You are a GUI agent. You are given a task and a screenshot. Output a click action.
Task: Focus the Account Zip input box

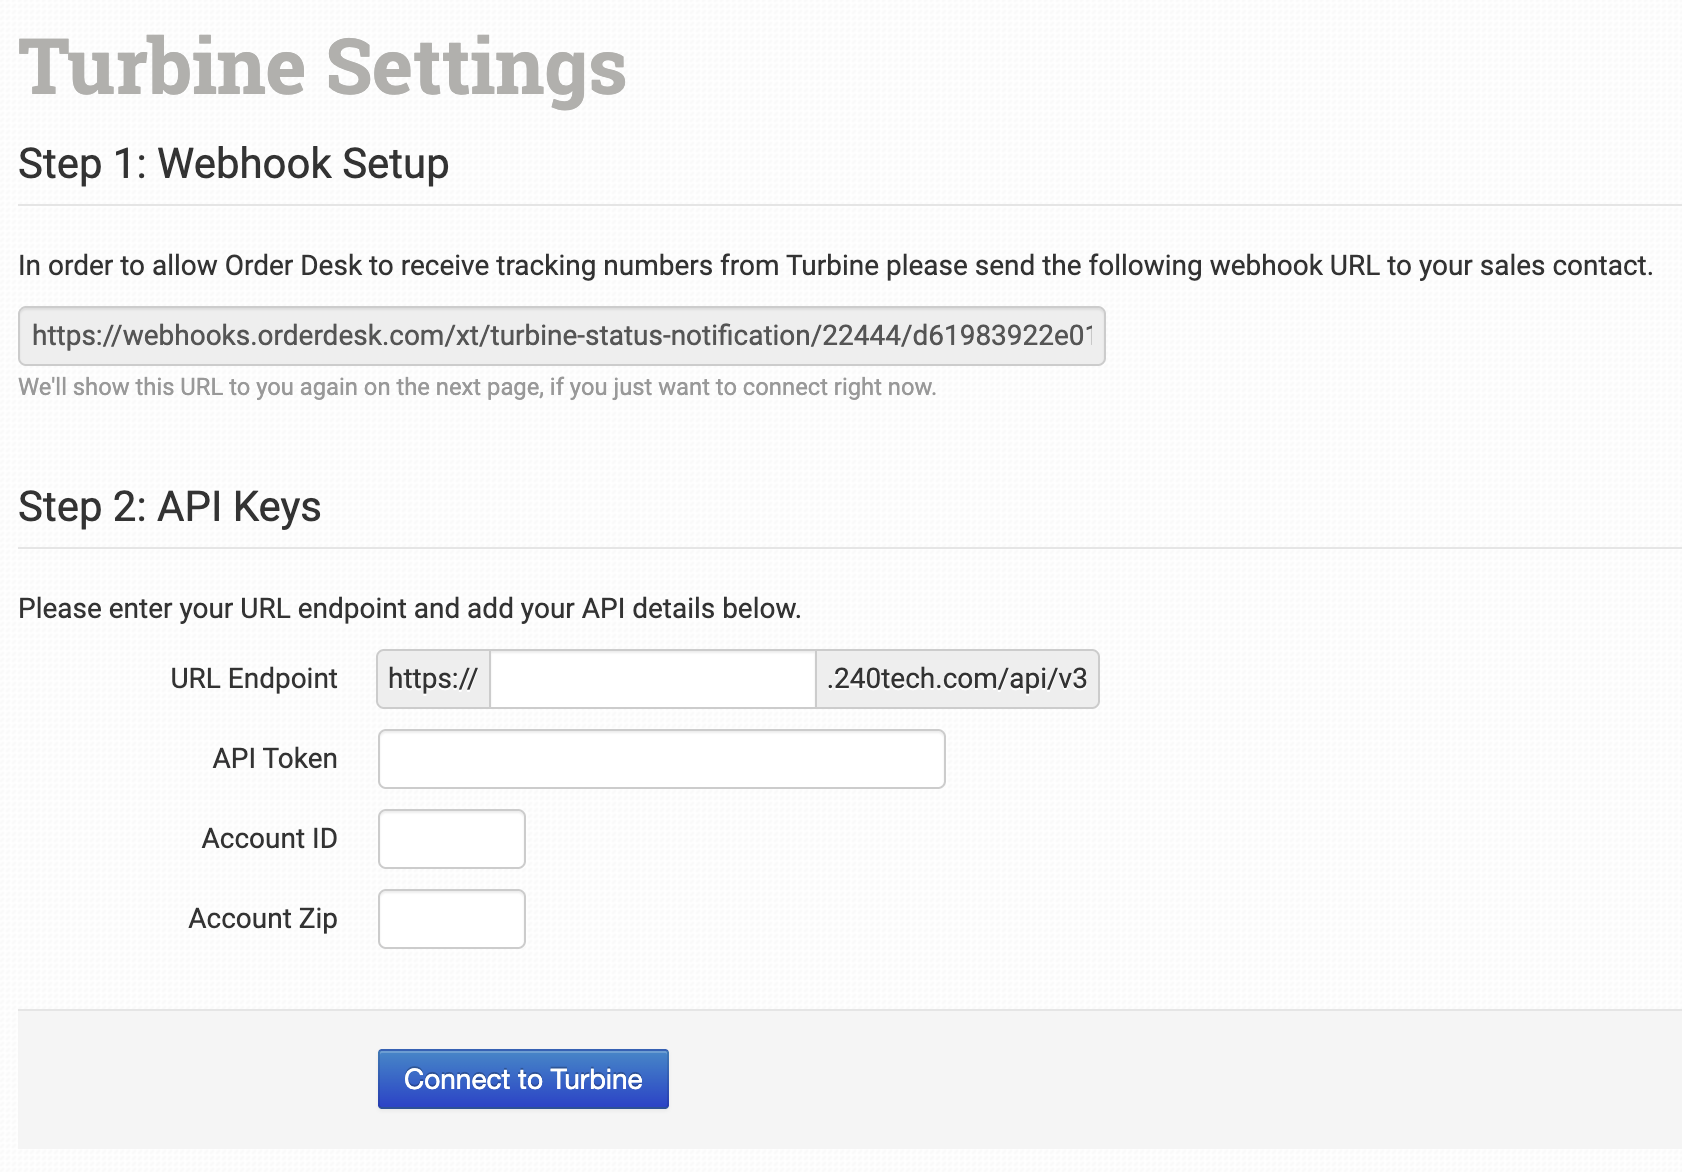point(451,919)
